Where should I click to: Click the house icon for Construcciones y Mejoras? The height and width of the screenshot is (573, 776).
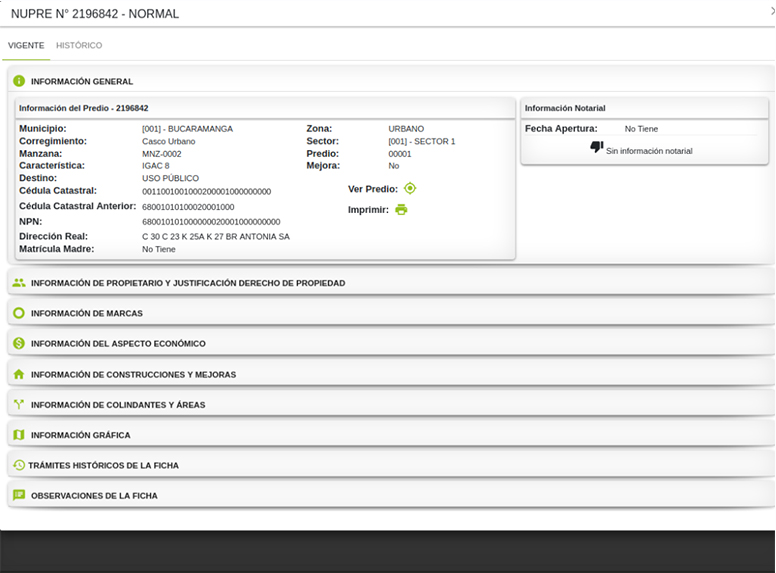(x=19, y=374)
